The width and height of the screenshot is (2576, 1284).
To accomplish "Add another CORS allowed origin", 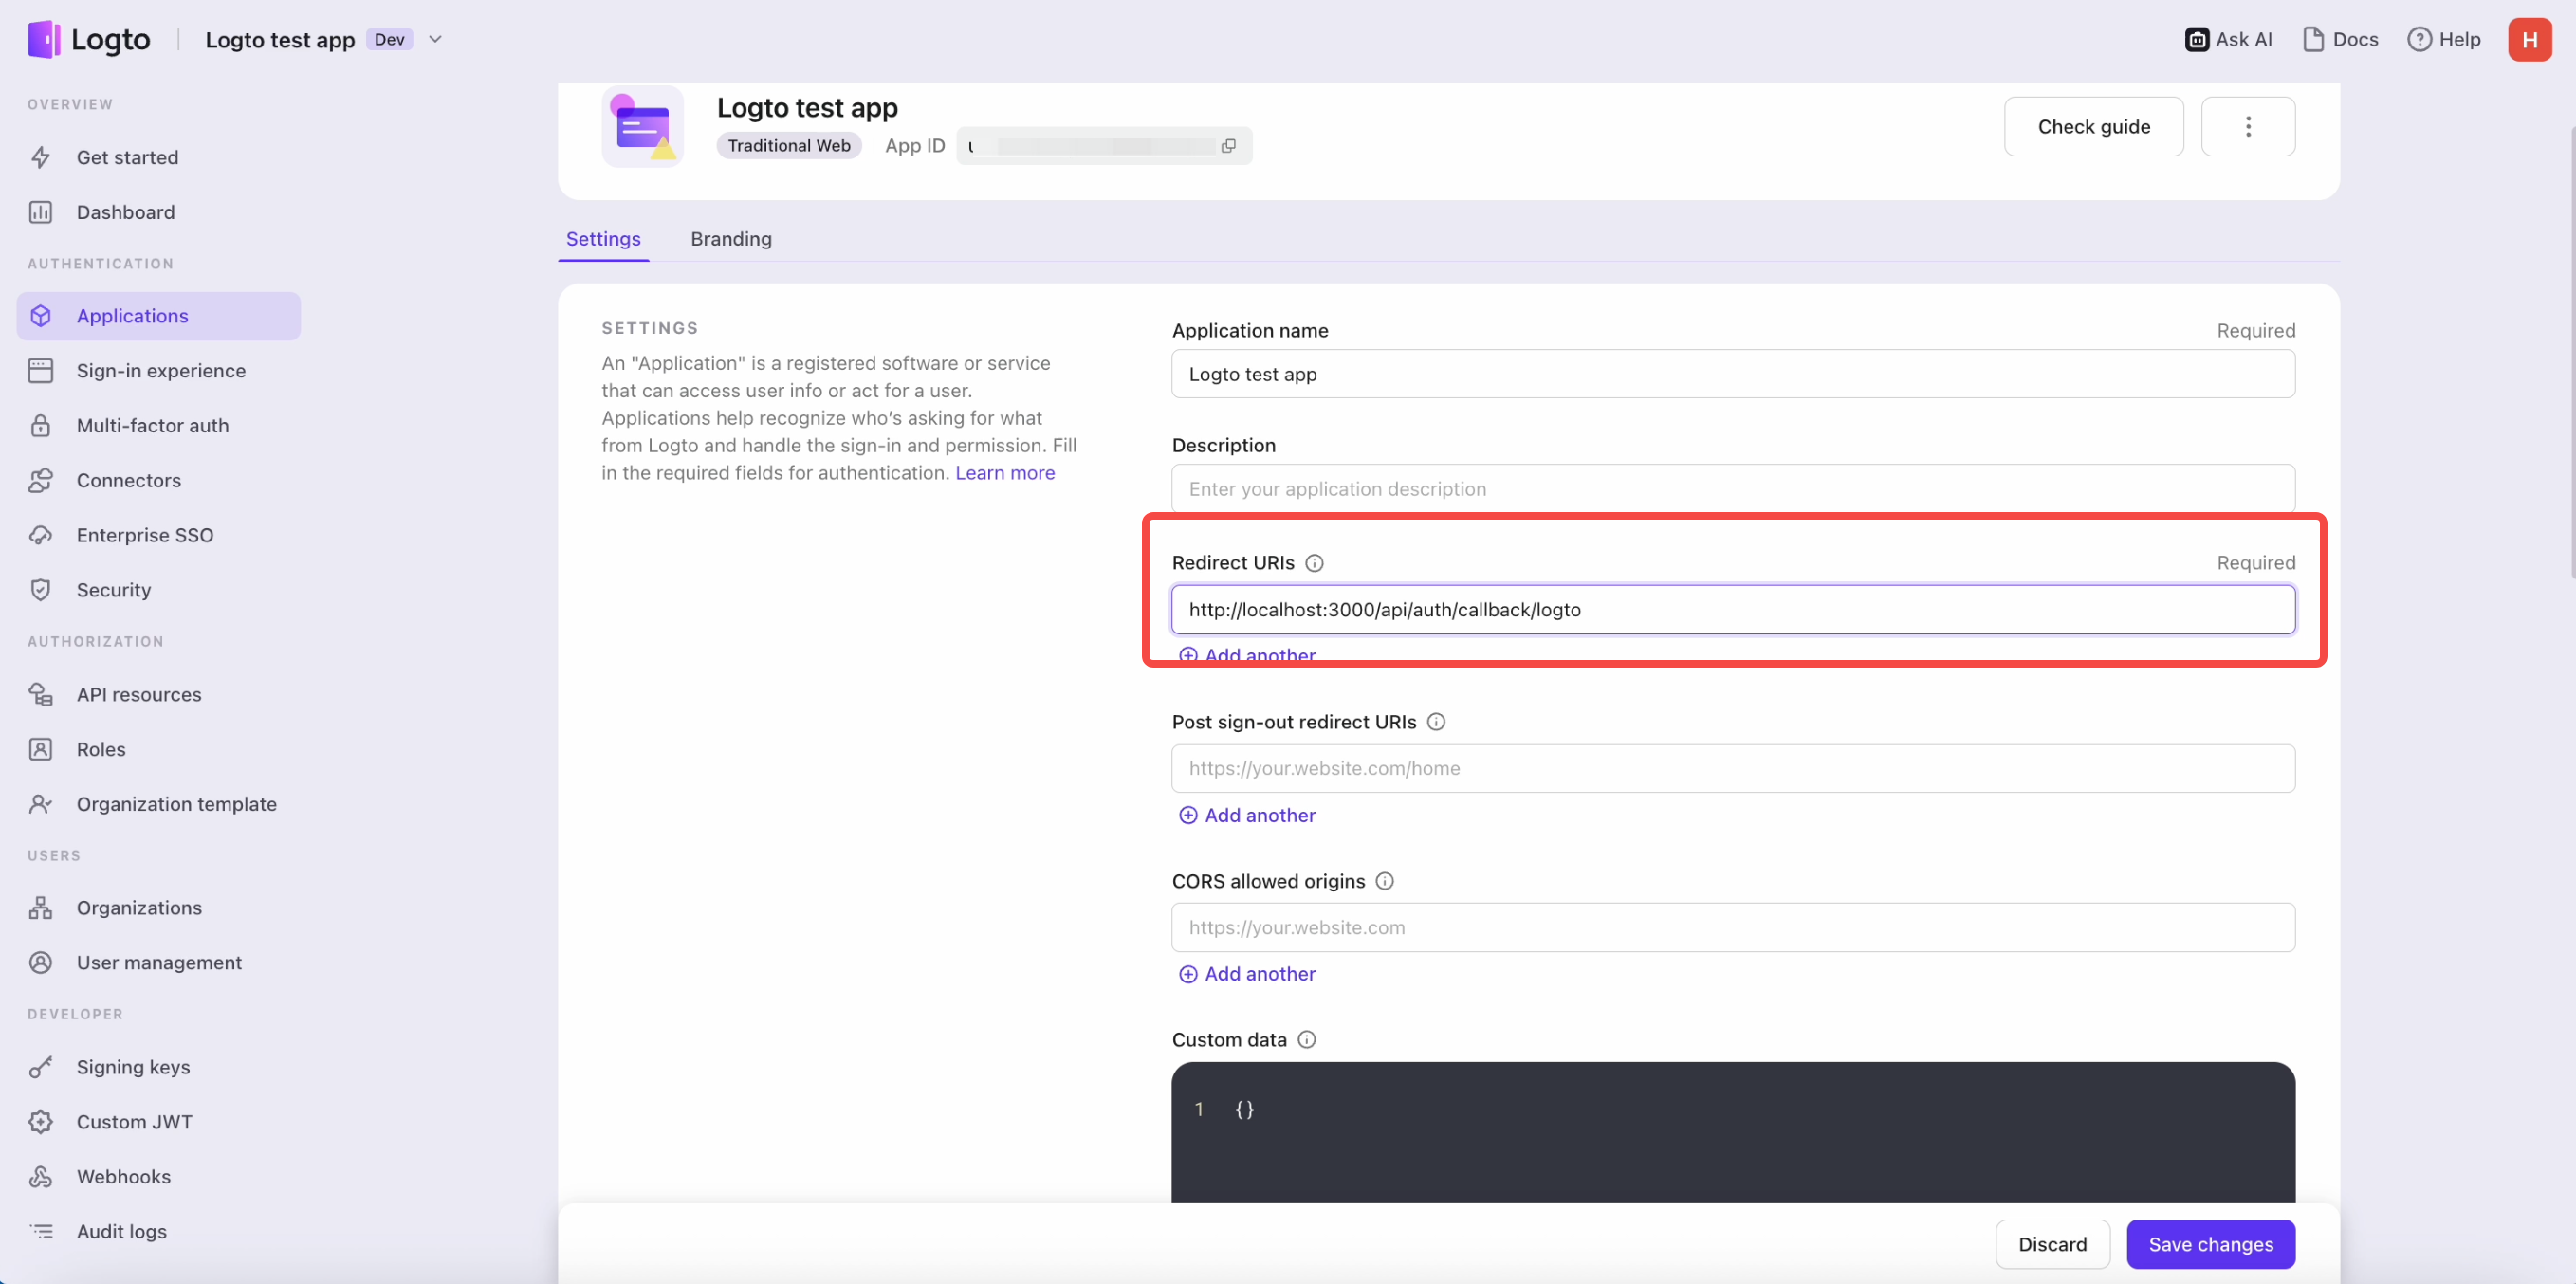I will [1248, 974].
